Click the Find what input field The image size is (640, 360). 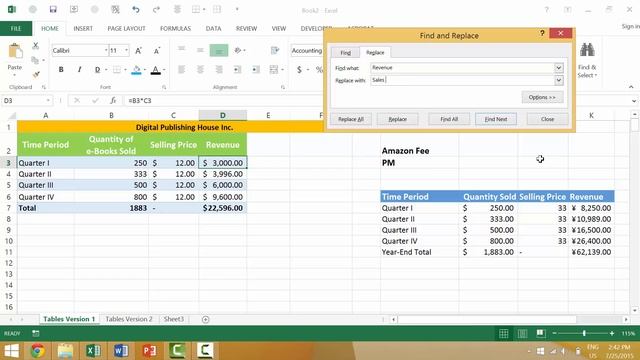[x=462, y=68]
